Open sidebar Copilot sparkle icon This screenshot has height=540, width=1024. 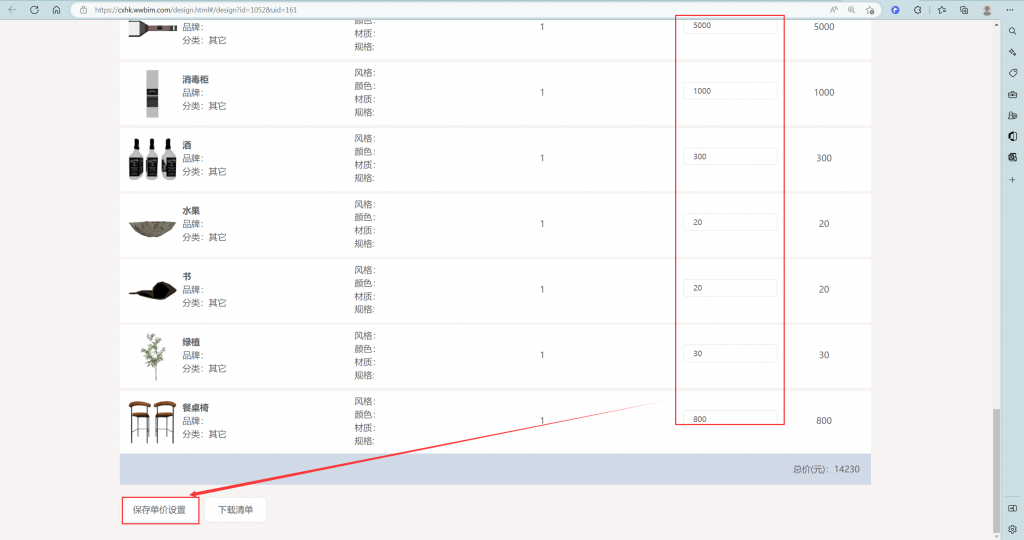tap(1012, 52)
